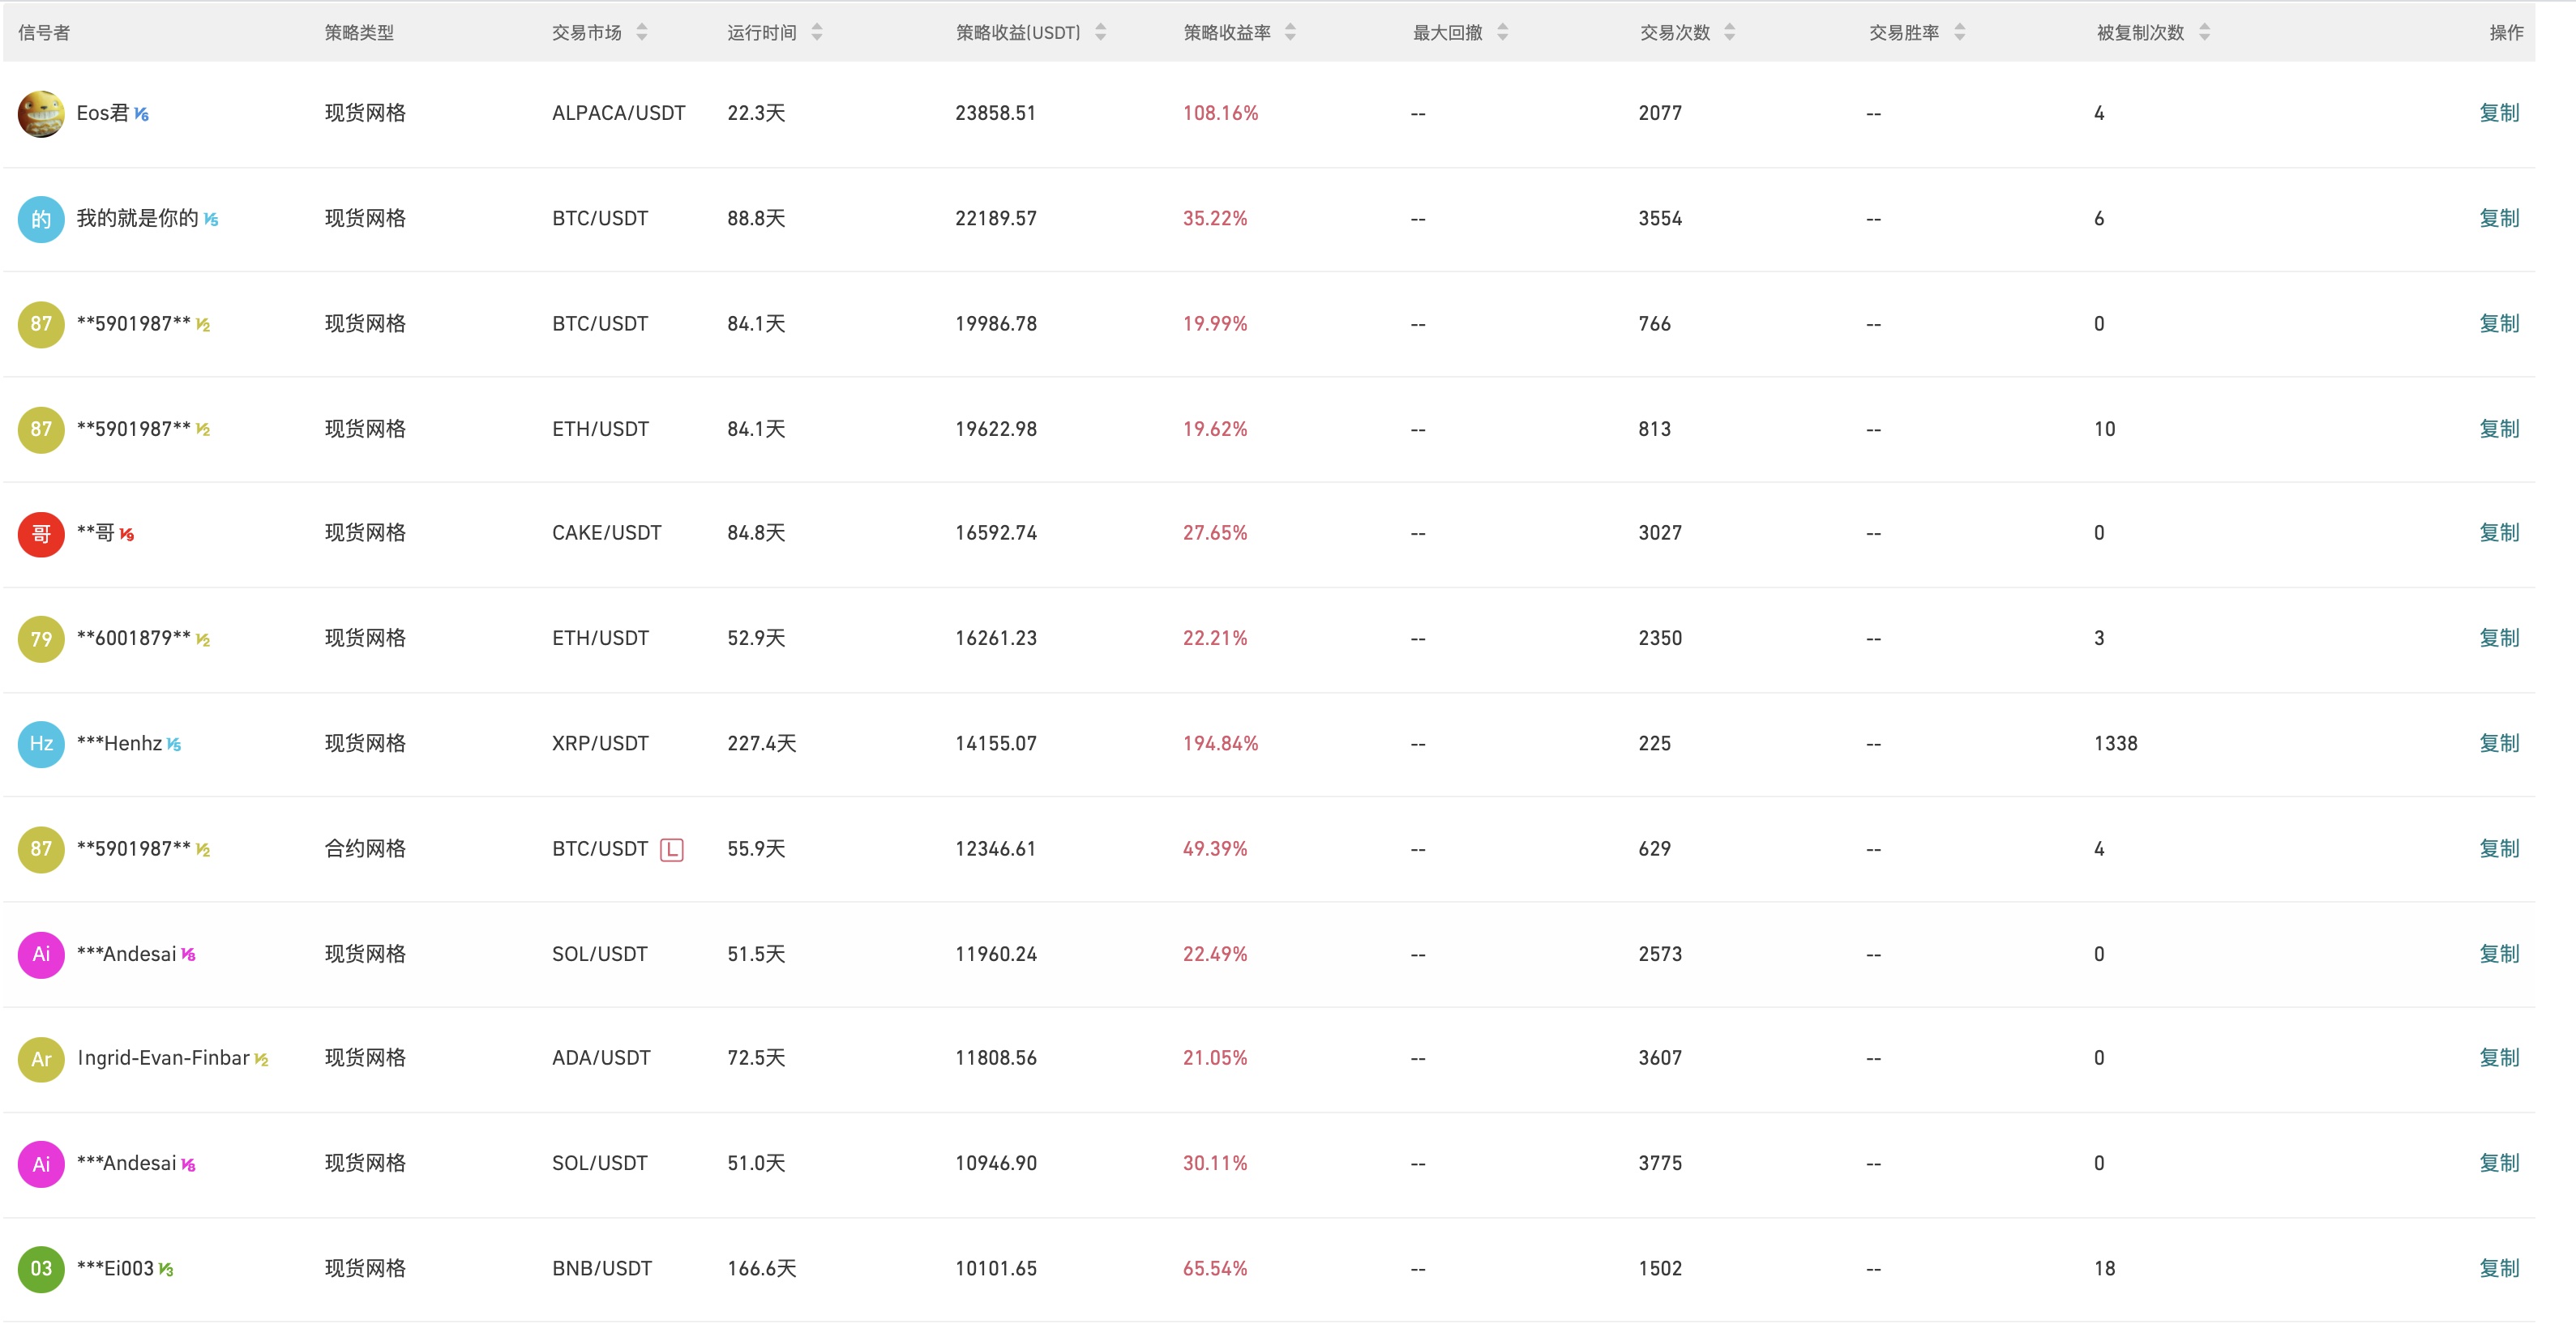The width and height of the screenshot is (2576, 1324).
Task: Copy the 19622.98 ETH/USDT strategy
Action: [2499, 428]
